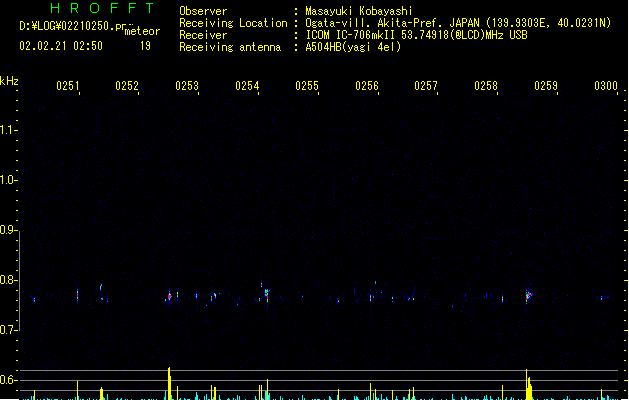Click the 0251 time marker
Screen dimensions: 629x400
point(67,86)
